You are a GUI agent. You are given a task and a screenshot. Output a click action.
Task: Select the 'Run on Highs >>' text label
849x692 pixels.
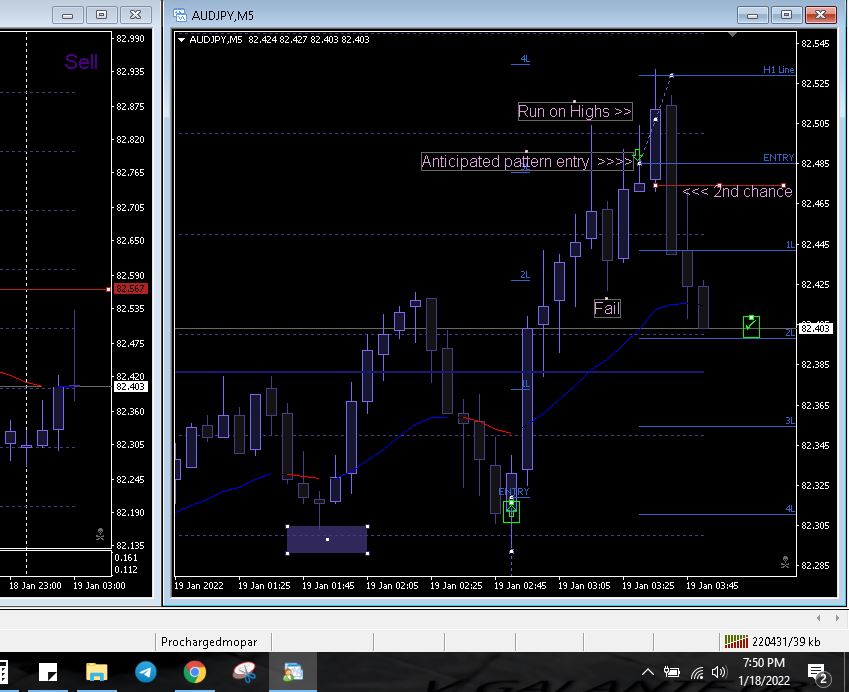tap(575, 111)
